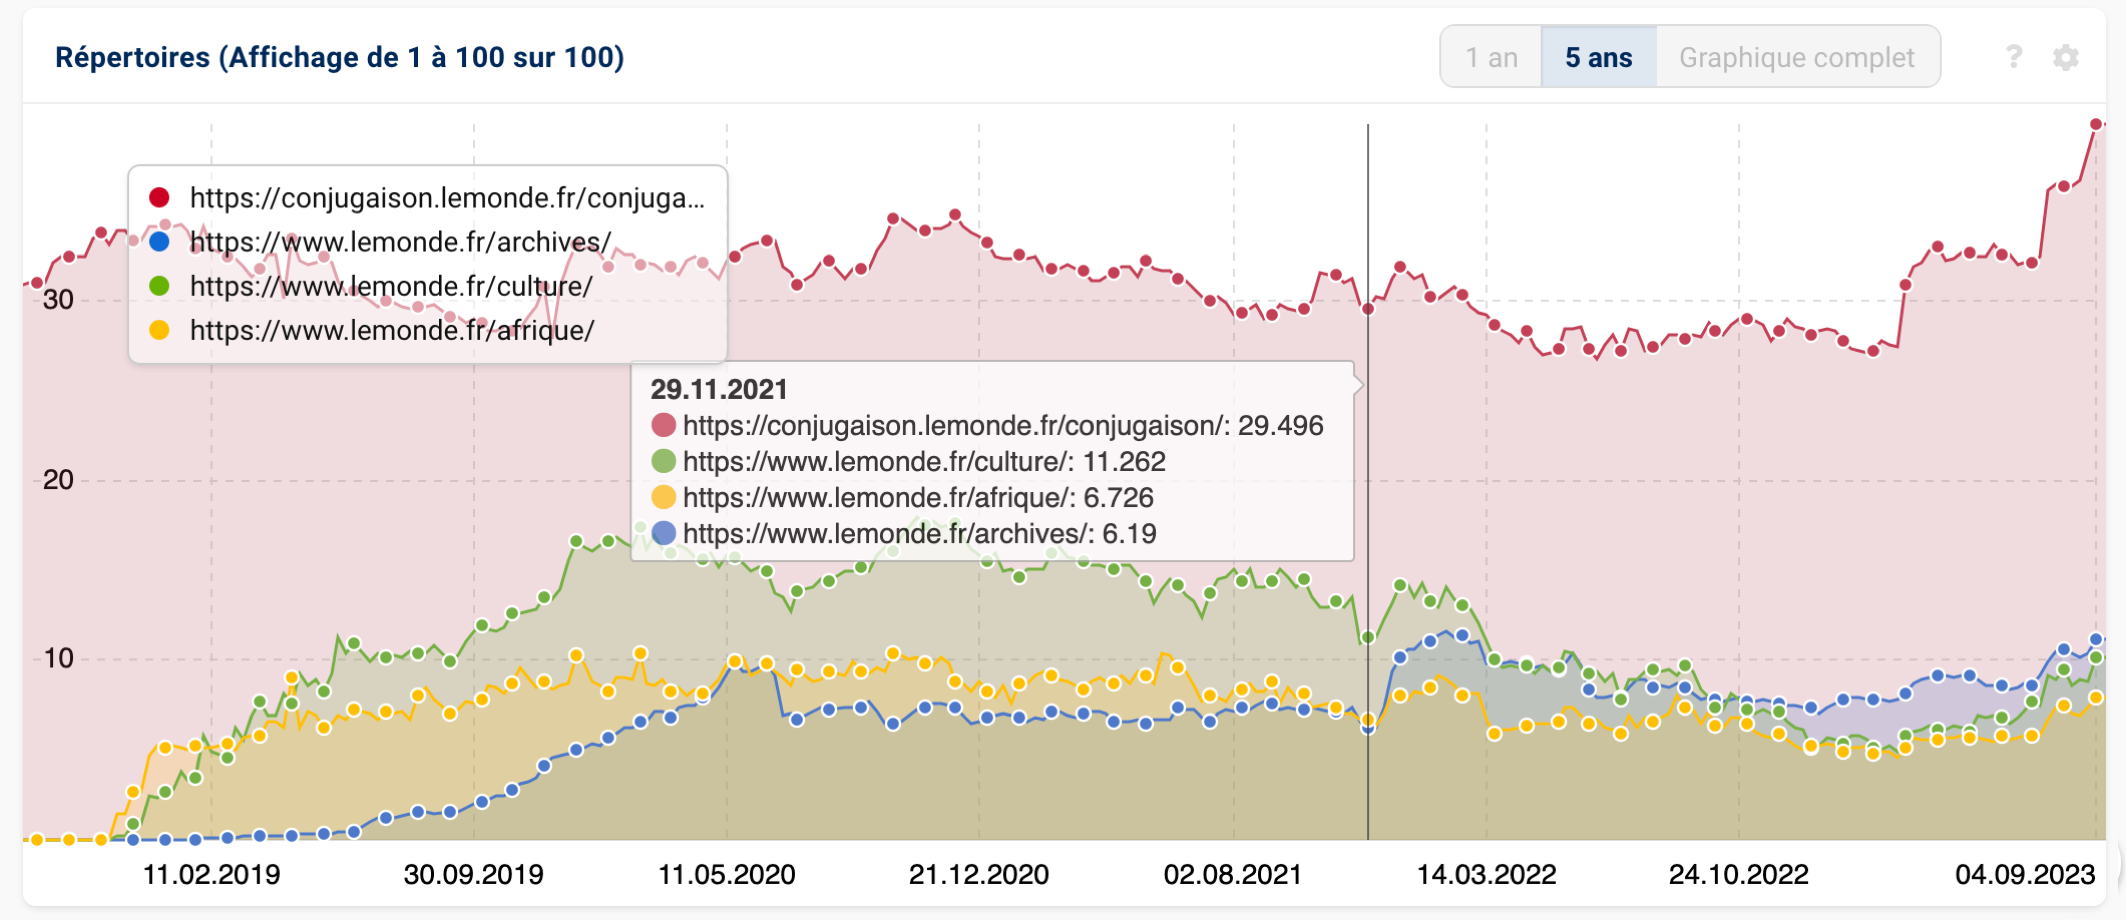Viewport: 2126px width, 920px height.
Task: Click the y-axis label 20
Action: click(x=58, y=480)
